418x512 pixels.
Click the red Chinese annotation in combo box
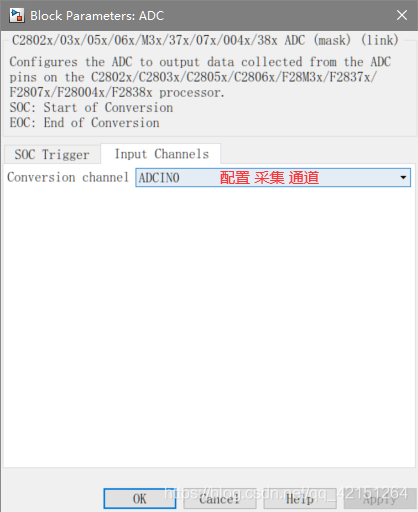pos(269,177)
